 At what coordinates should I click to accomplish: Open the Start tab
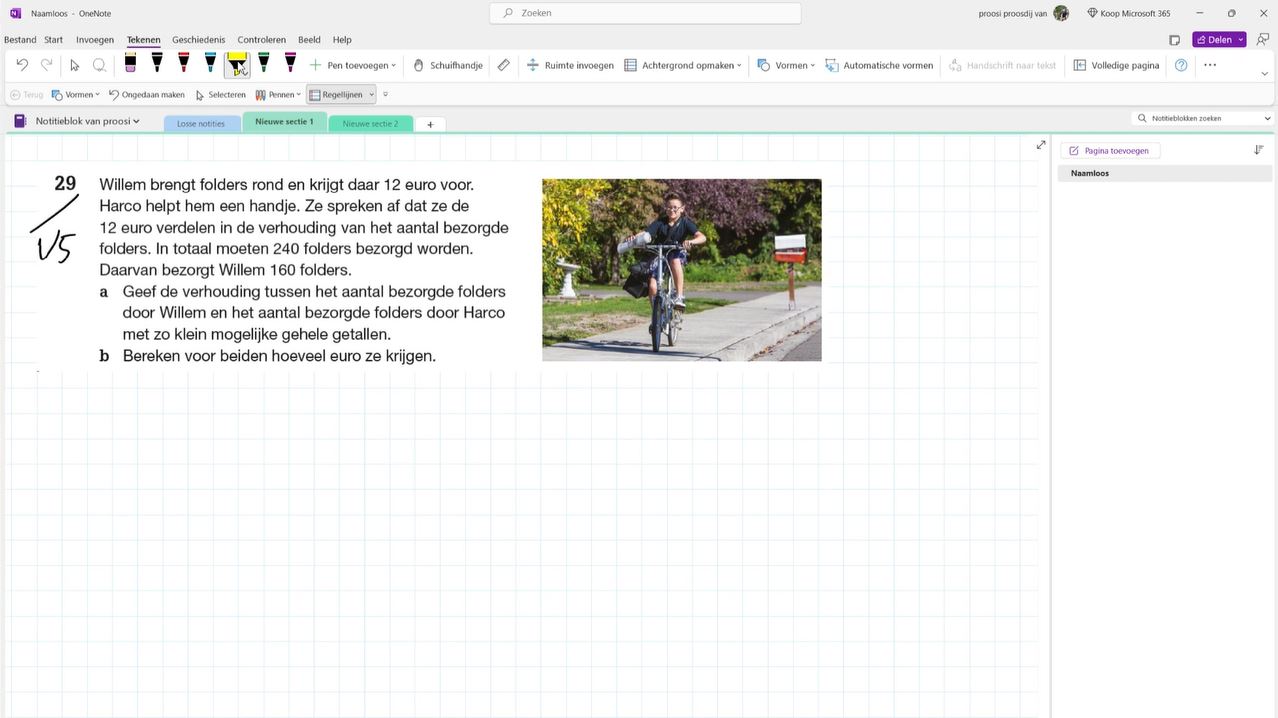point(54,40)
